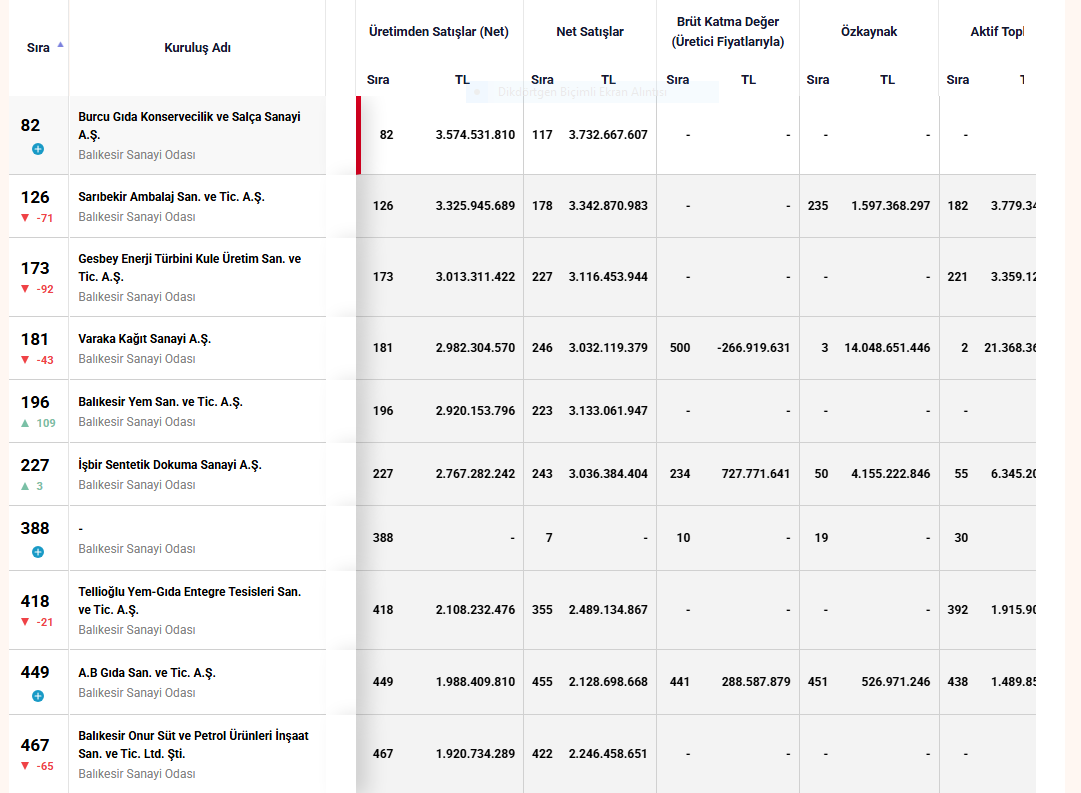
Task: Select production sales value 2.767.282.242
Action: coord(475,474)
